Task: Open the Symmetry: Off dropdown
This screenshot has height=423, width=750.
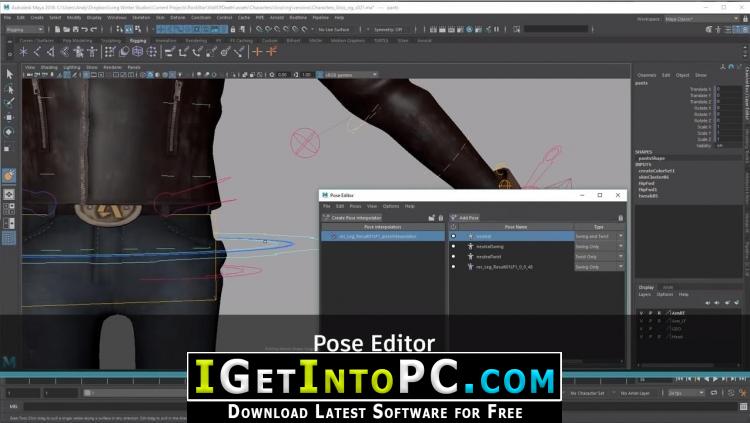Action: [x=388, y=30]
